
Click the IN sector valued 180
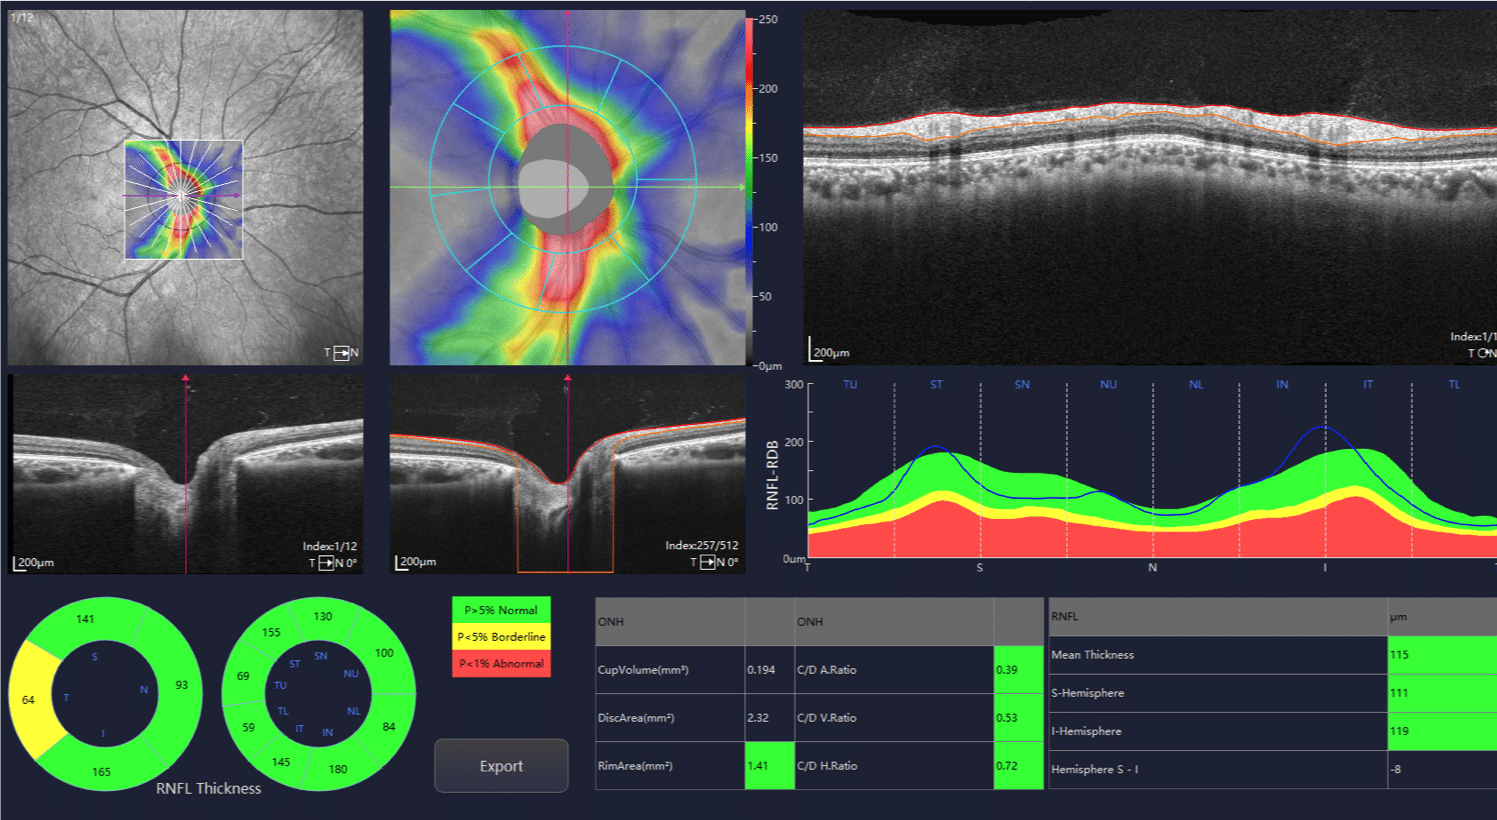click(338, 769)
